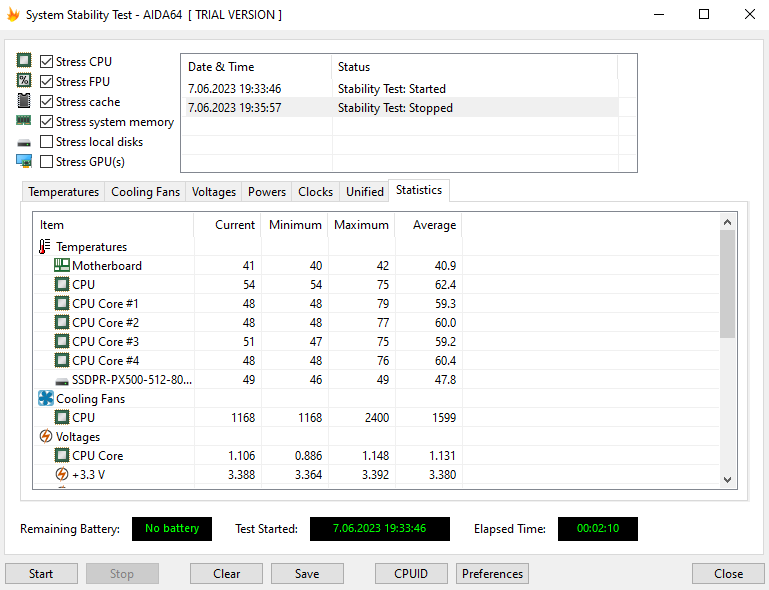The height and width of the screenshot is (590, 769).
Task: Click the disk drive icon beside Stress local disks
Action: tap(24, 143)
